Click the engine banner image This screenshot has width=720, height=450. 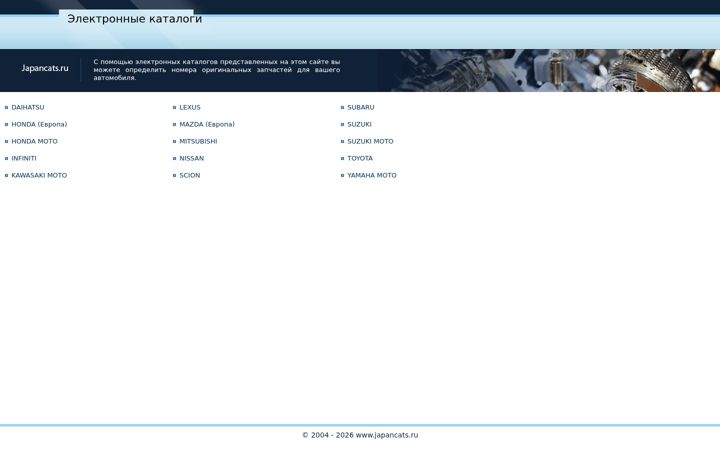[549, 70]
